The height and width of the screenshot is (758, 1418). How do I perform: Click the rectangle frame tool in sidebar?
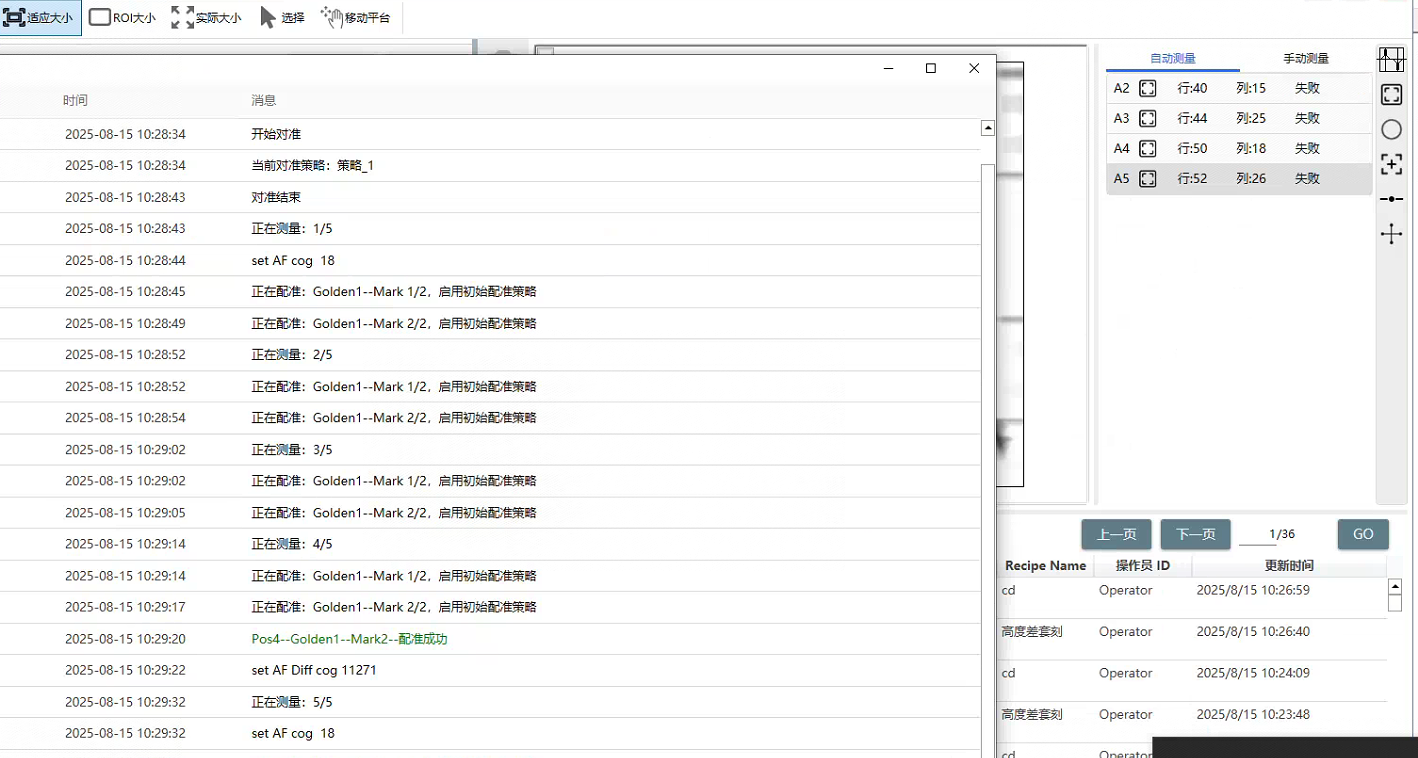pyautogui.click(x=1391, y=95)
